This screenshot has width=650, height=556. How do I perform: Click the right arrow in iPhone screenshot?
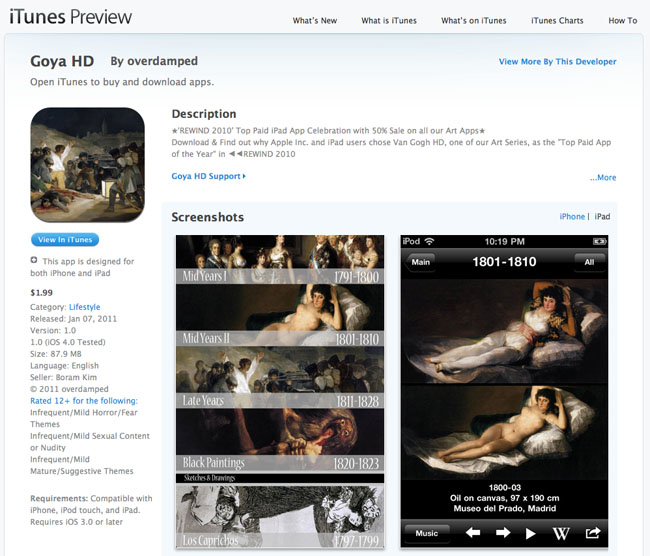[x=503, y=532]
